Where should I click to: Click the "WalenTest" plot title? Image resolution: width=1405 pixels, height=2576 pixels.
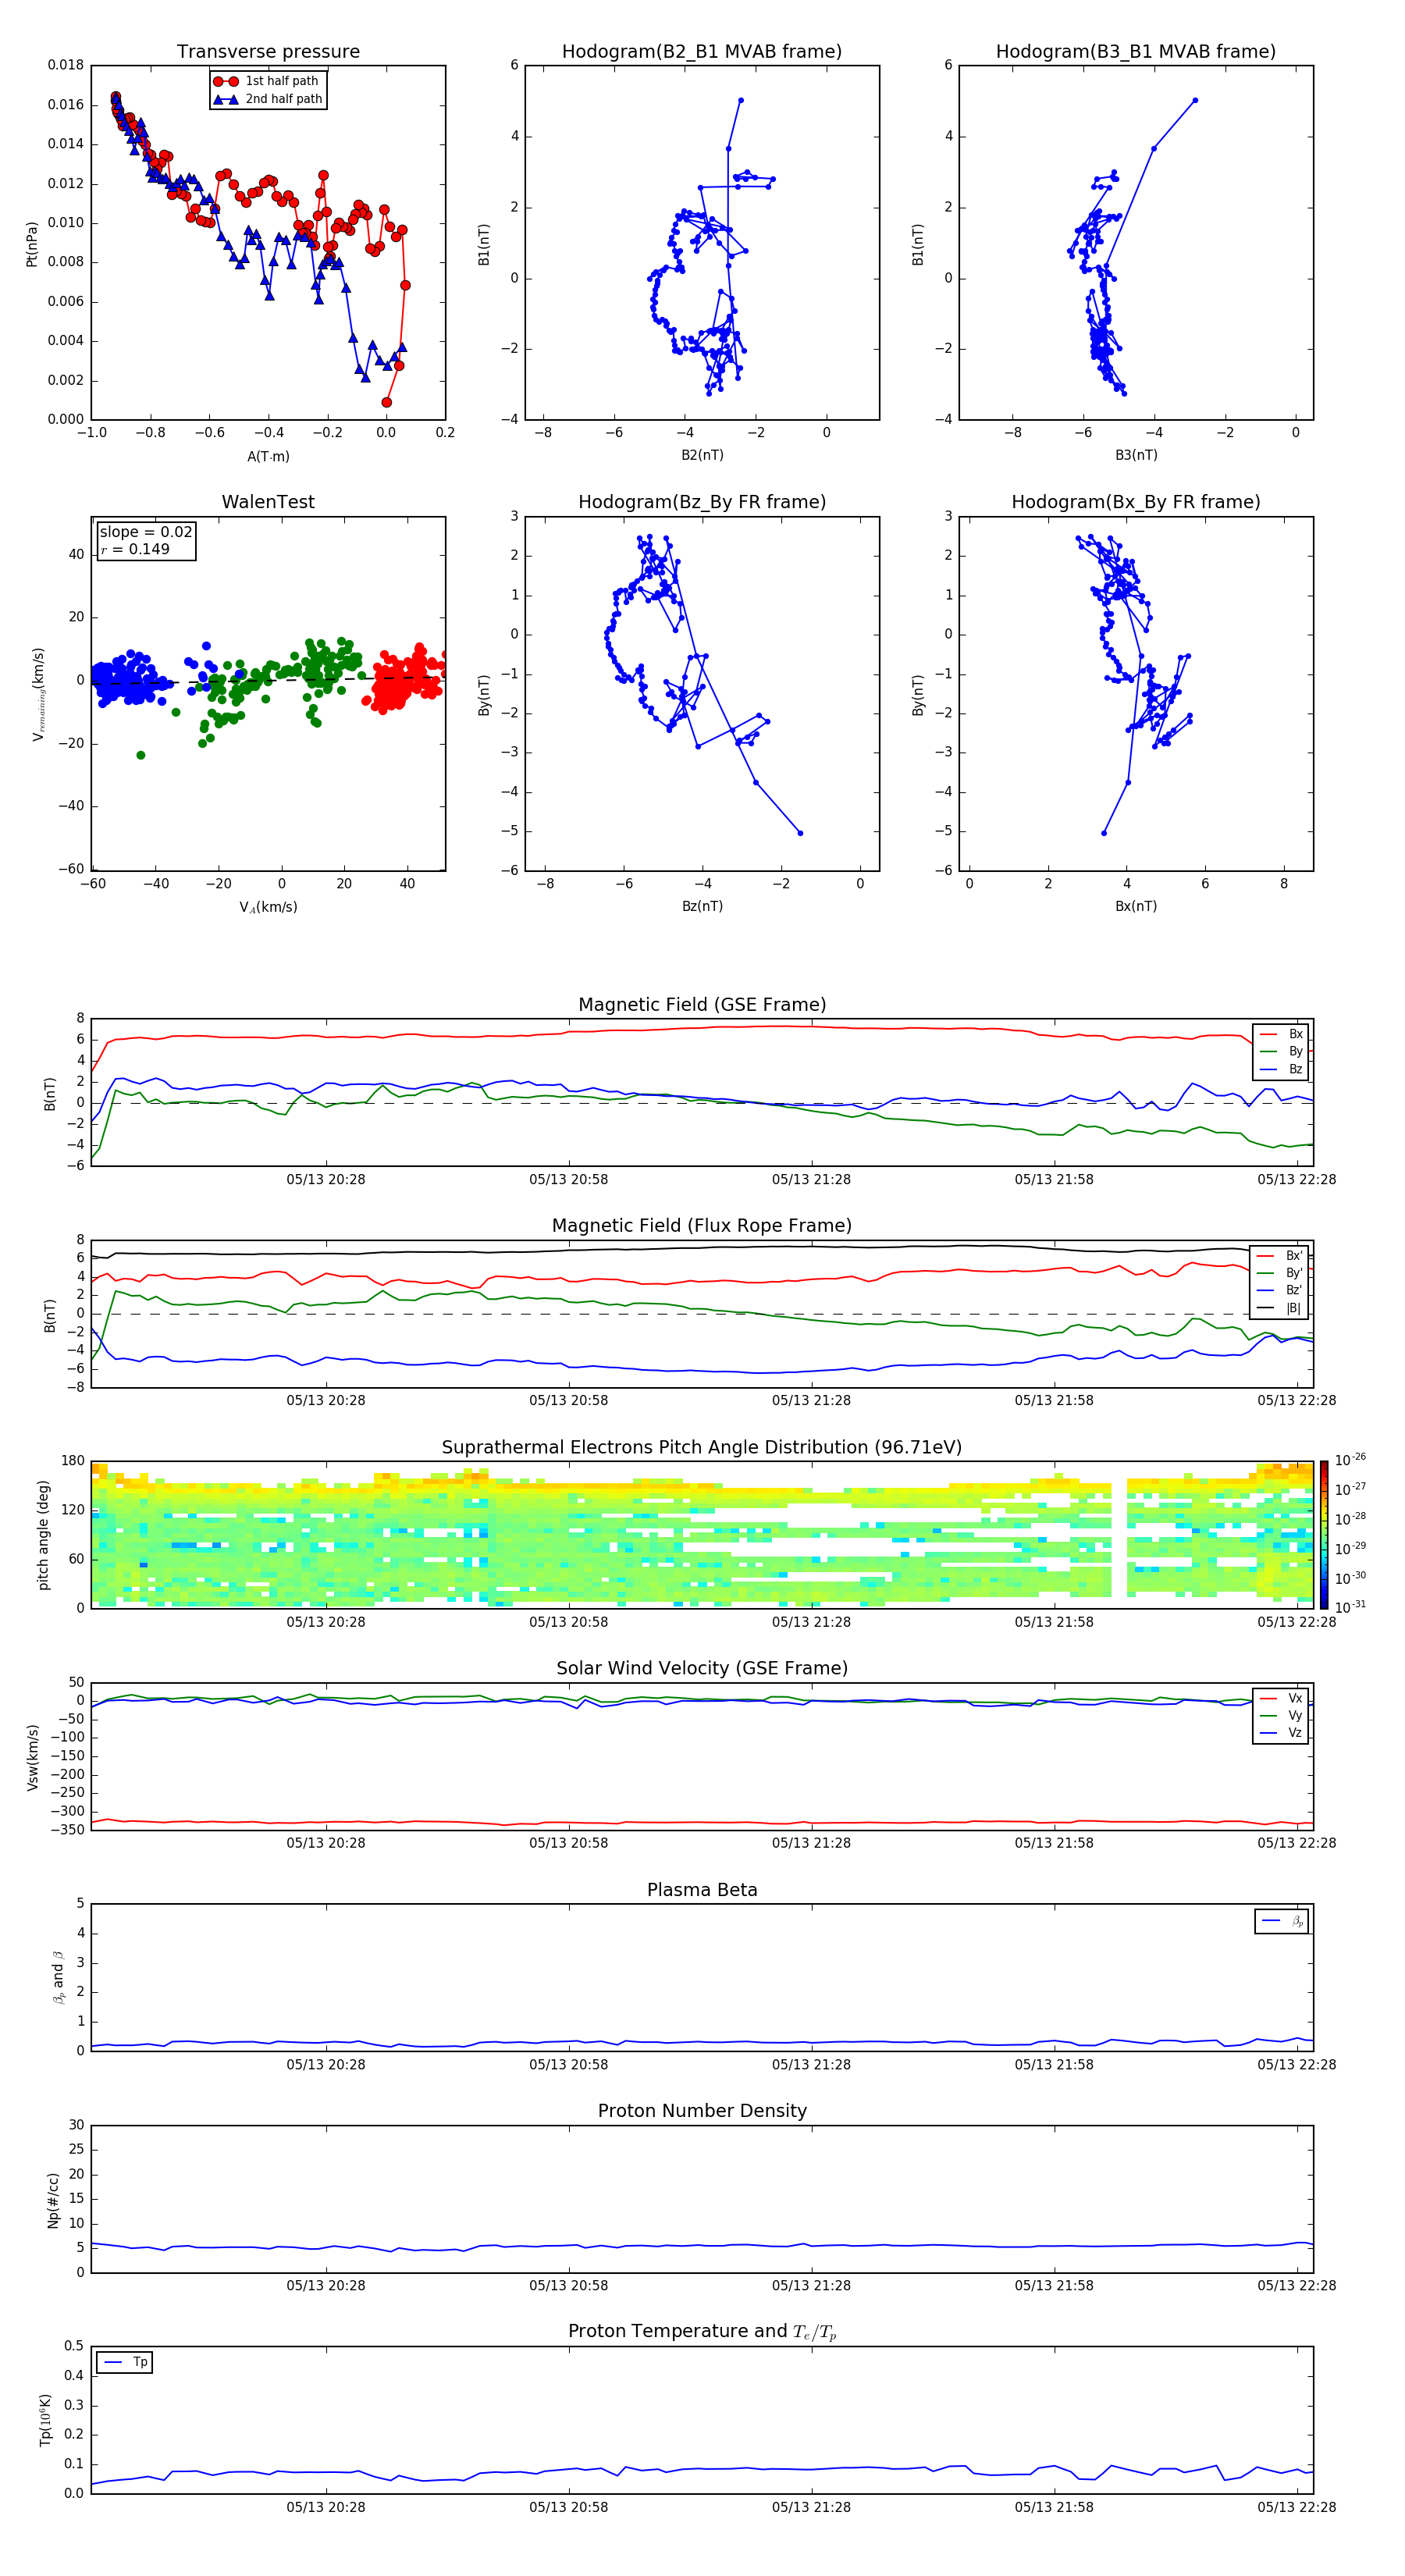click(x=268, y=502)
